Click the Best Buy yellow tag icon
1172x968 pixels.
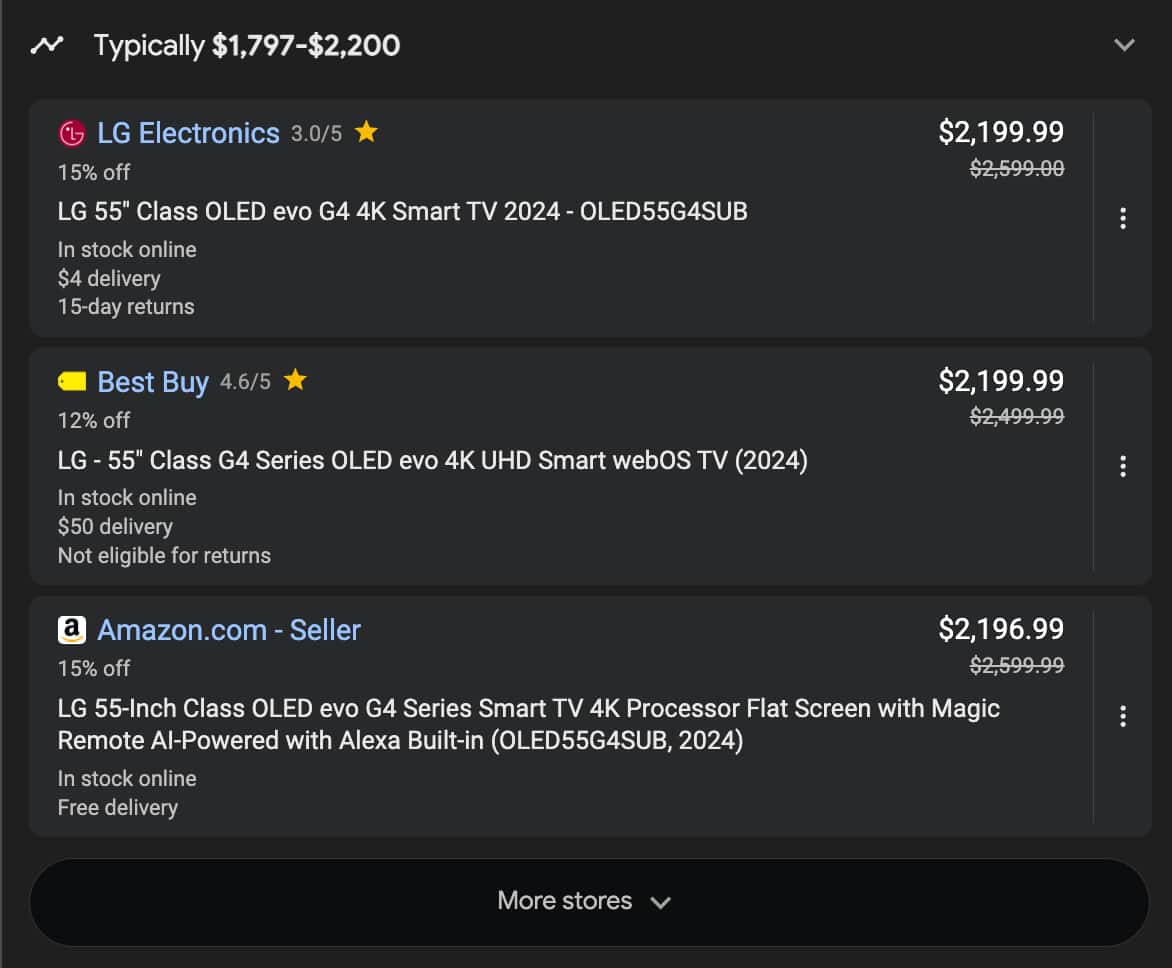click(x=72, y=382)
